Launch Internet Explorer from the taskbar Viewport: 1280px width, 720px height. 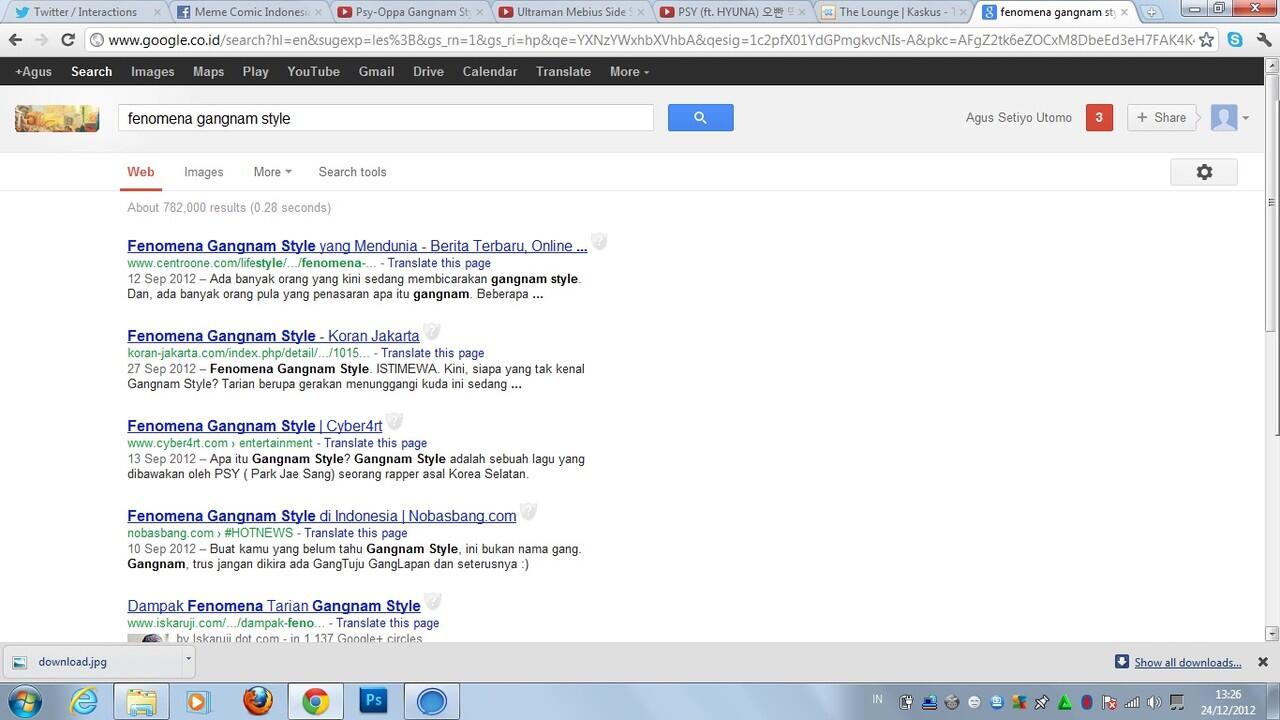point(84,701)
